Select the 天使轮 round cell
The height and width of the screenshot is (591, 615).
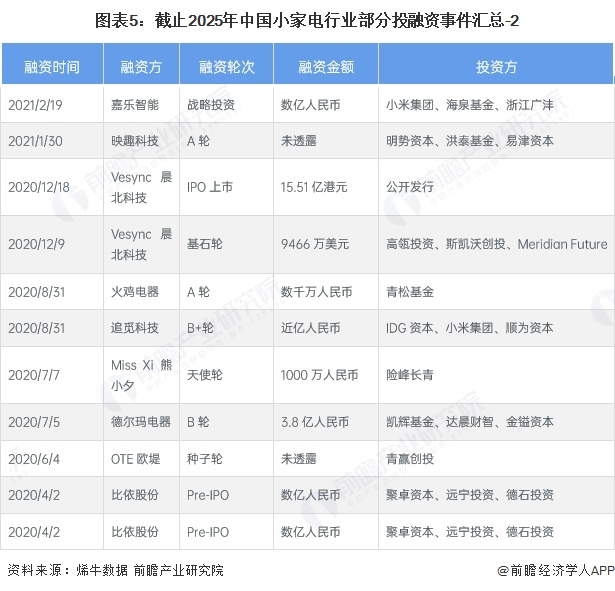[x=207, y=375]
